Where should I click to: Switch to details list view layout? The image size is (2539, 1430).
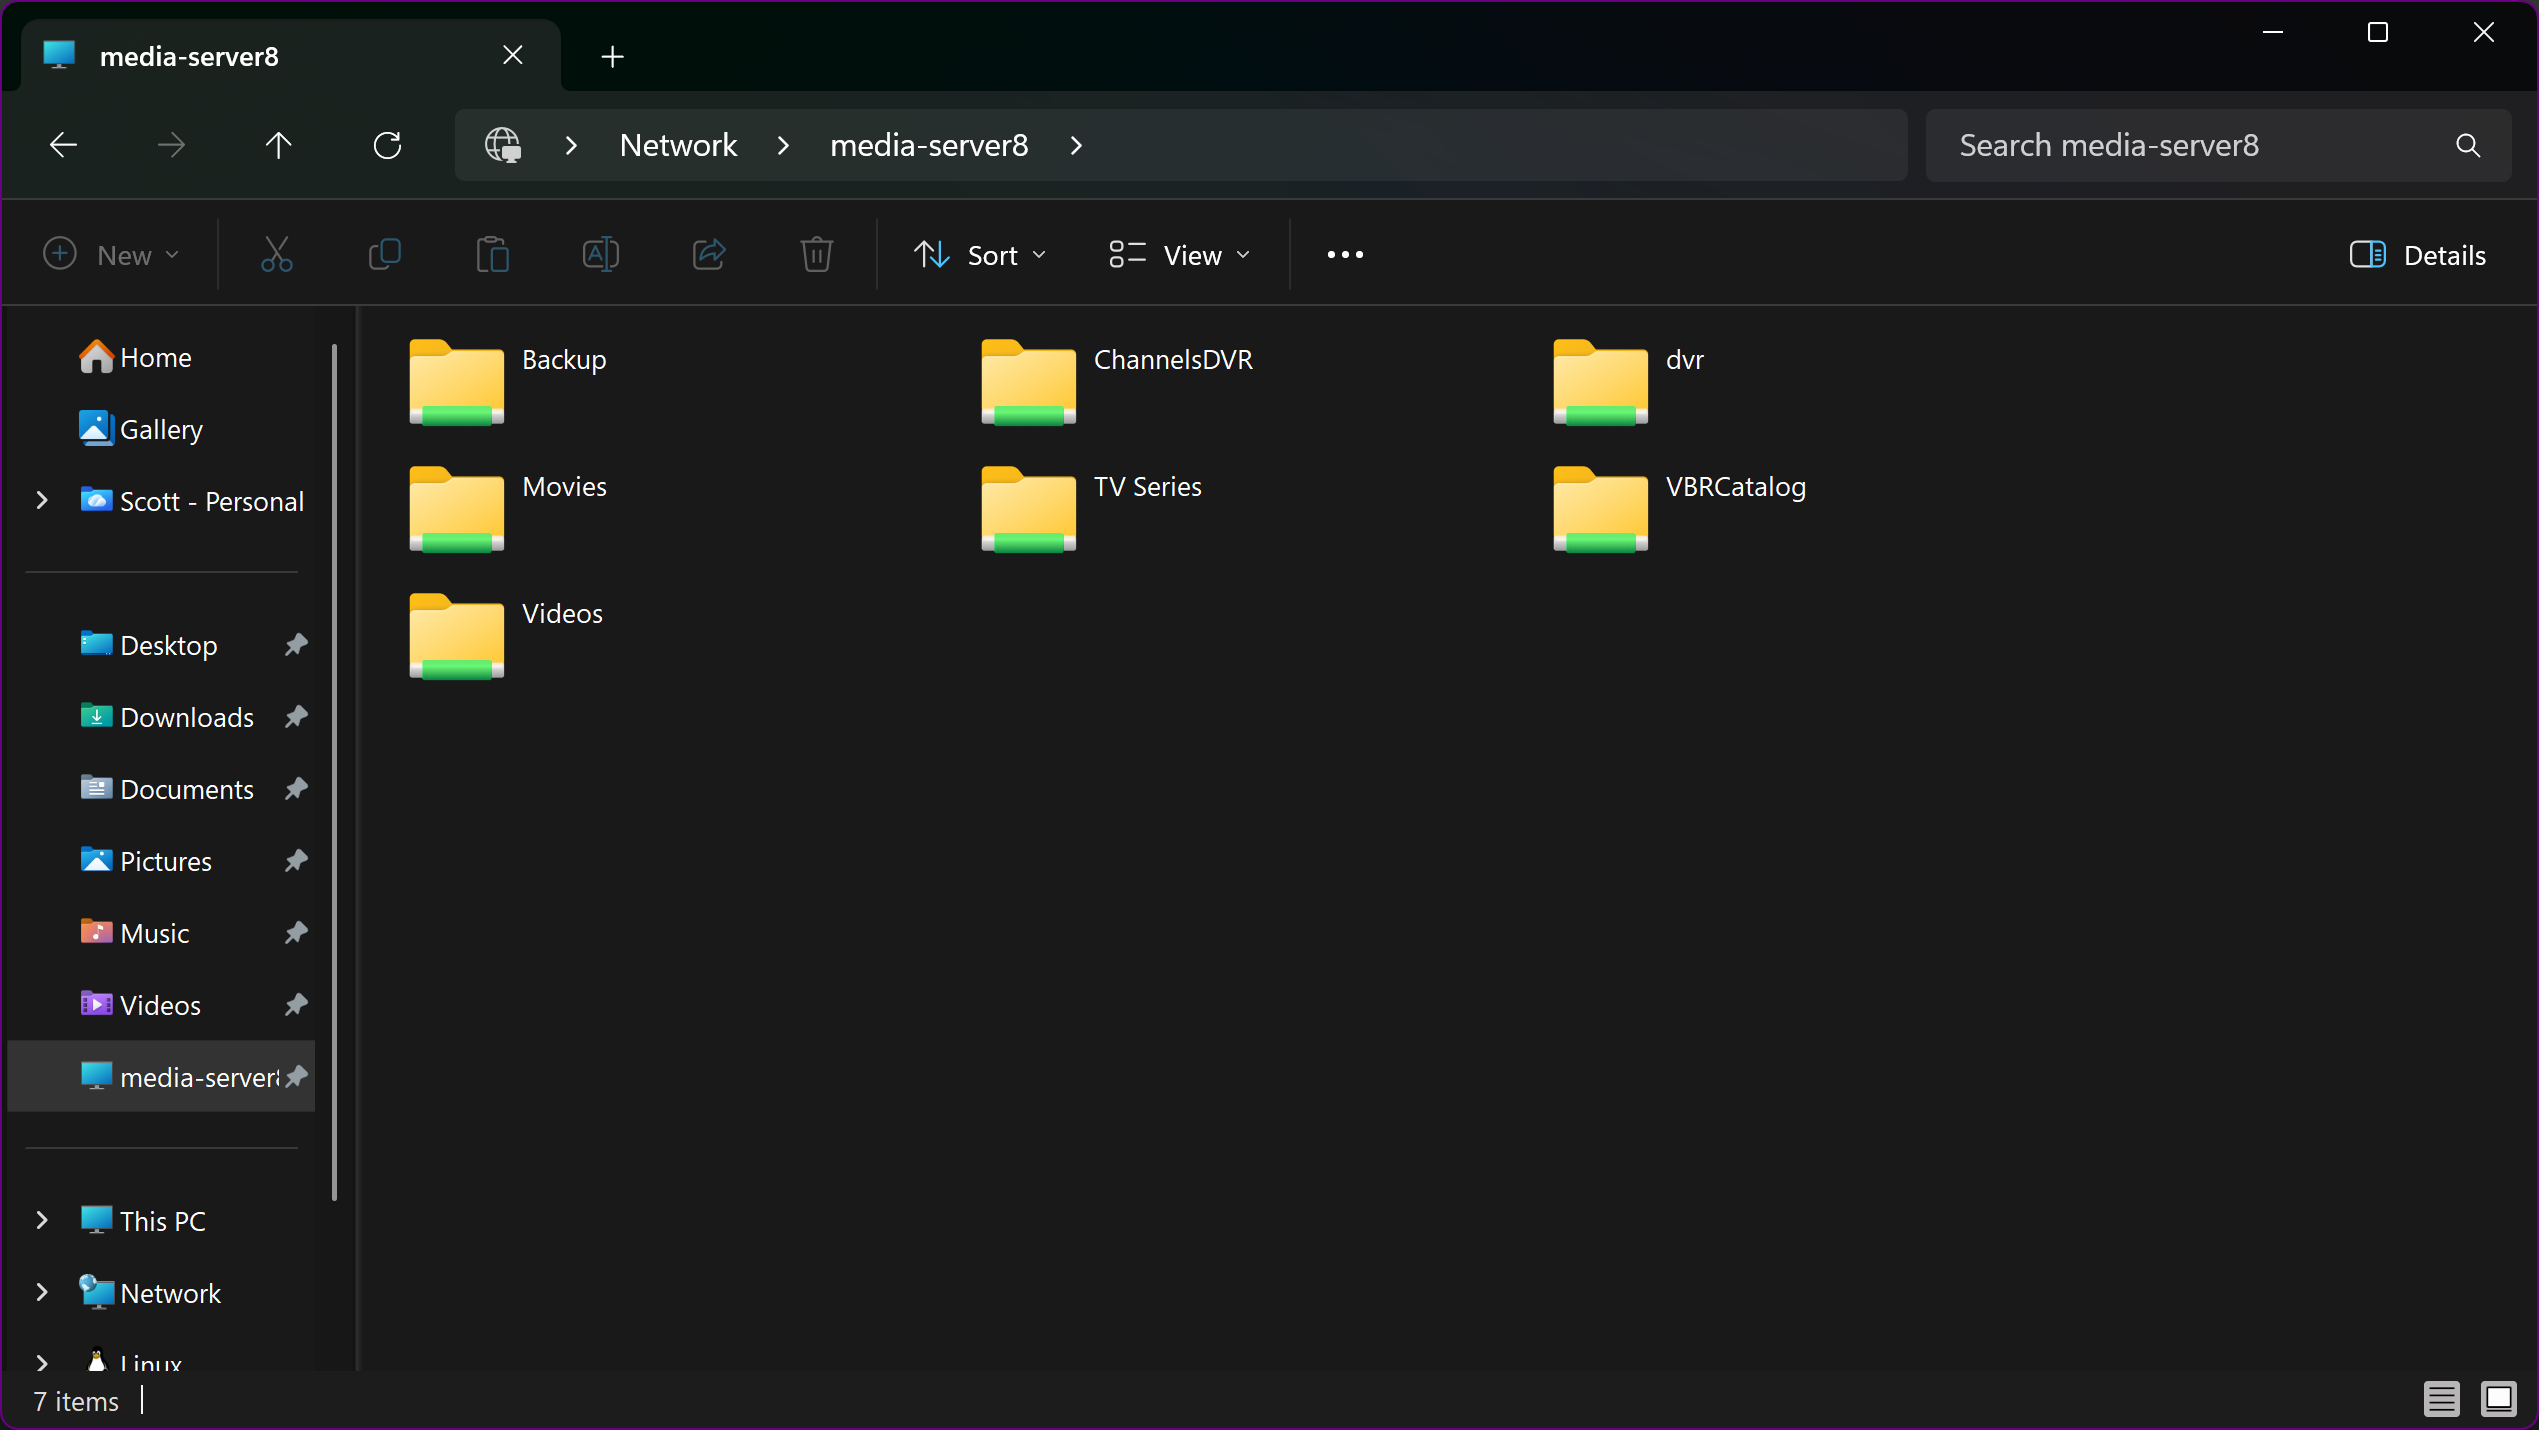click(2441, 1398)
